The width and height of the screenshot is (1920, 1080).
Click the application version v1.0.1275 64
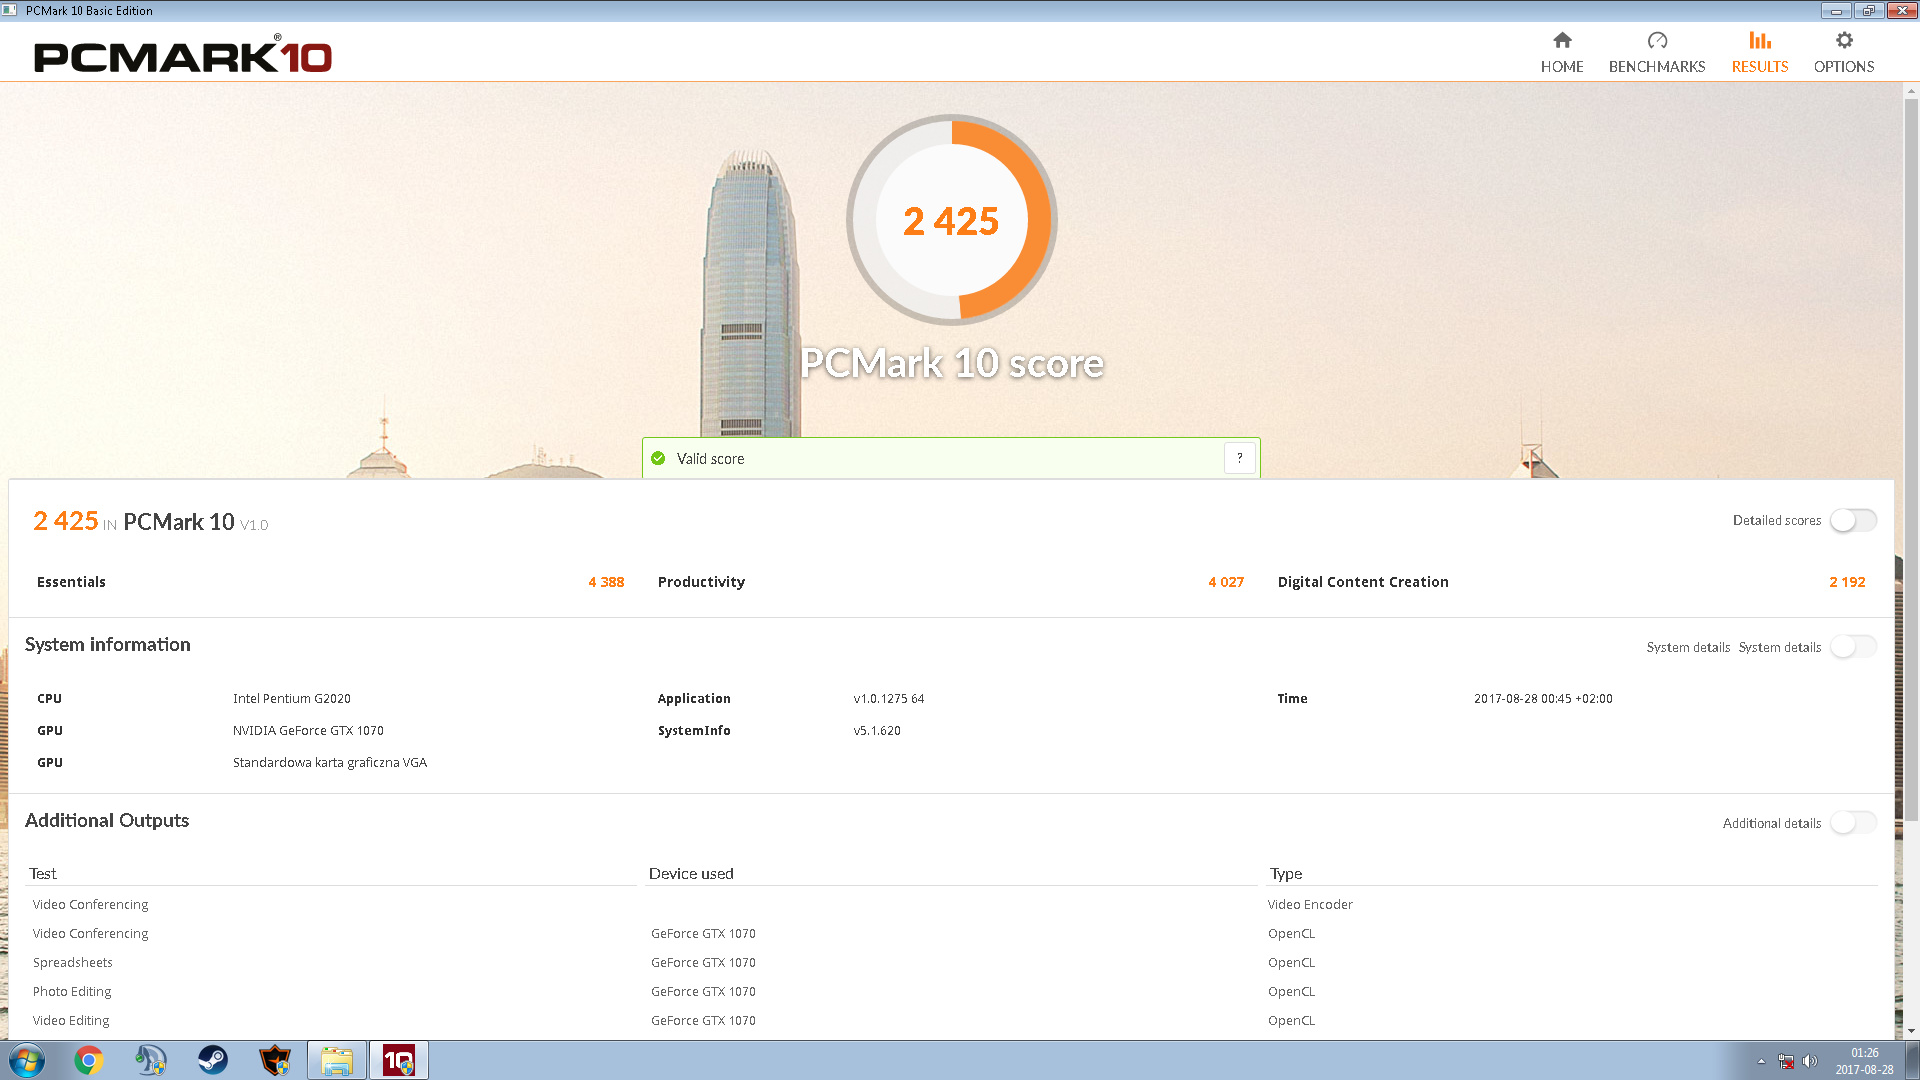click(889, 699)
